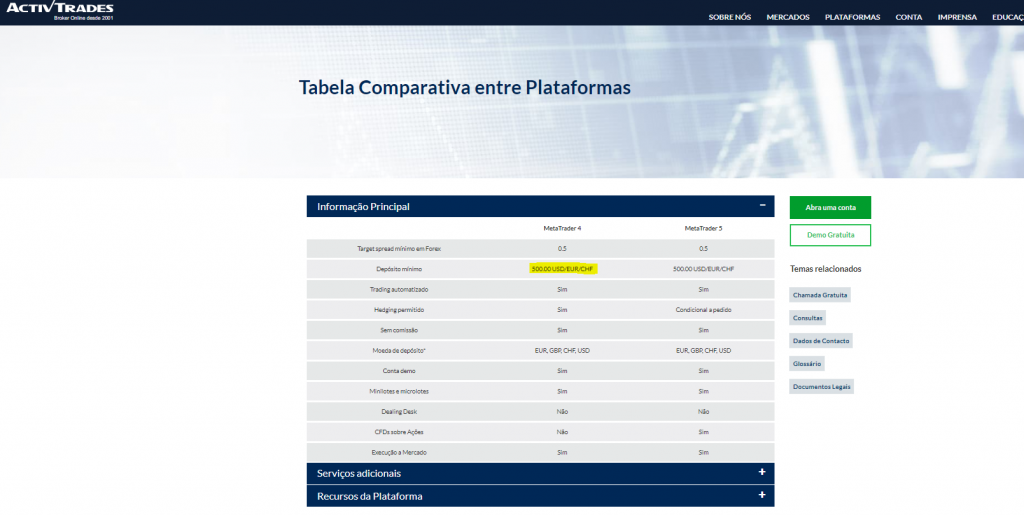
Task: Open the IMPRENSA menu
Action: point(957,18)
